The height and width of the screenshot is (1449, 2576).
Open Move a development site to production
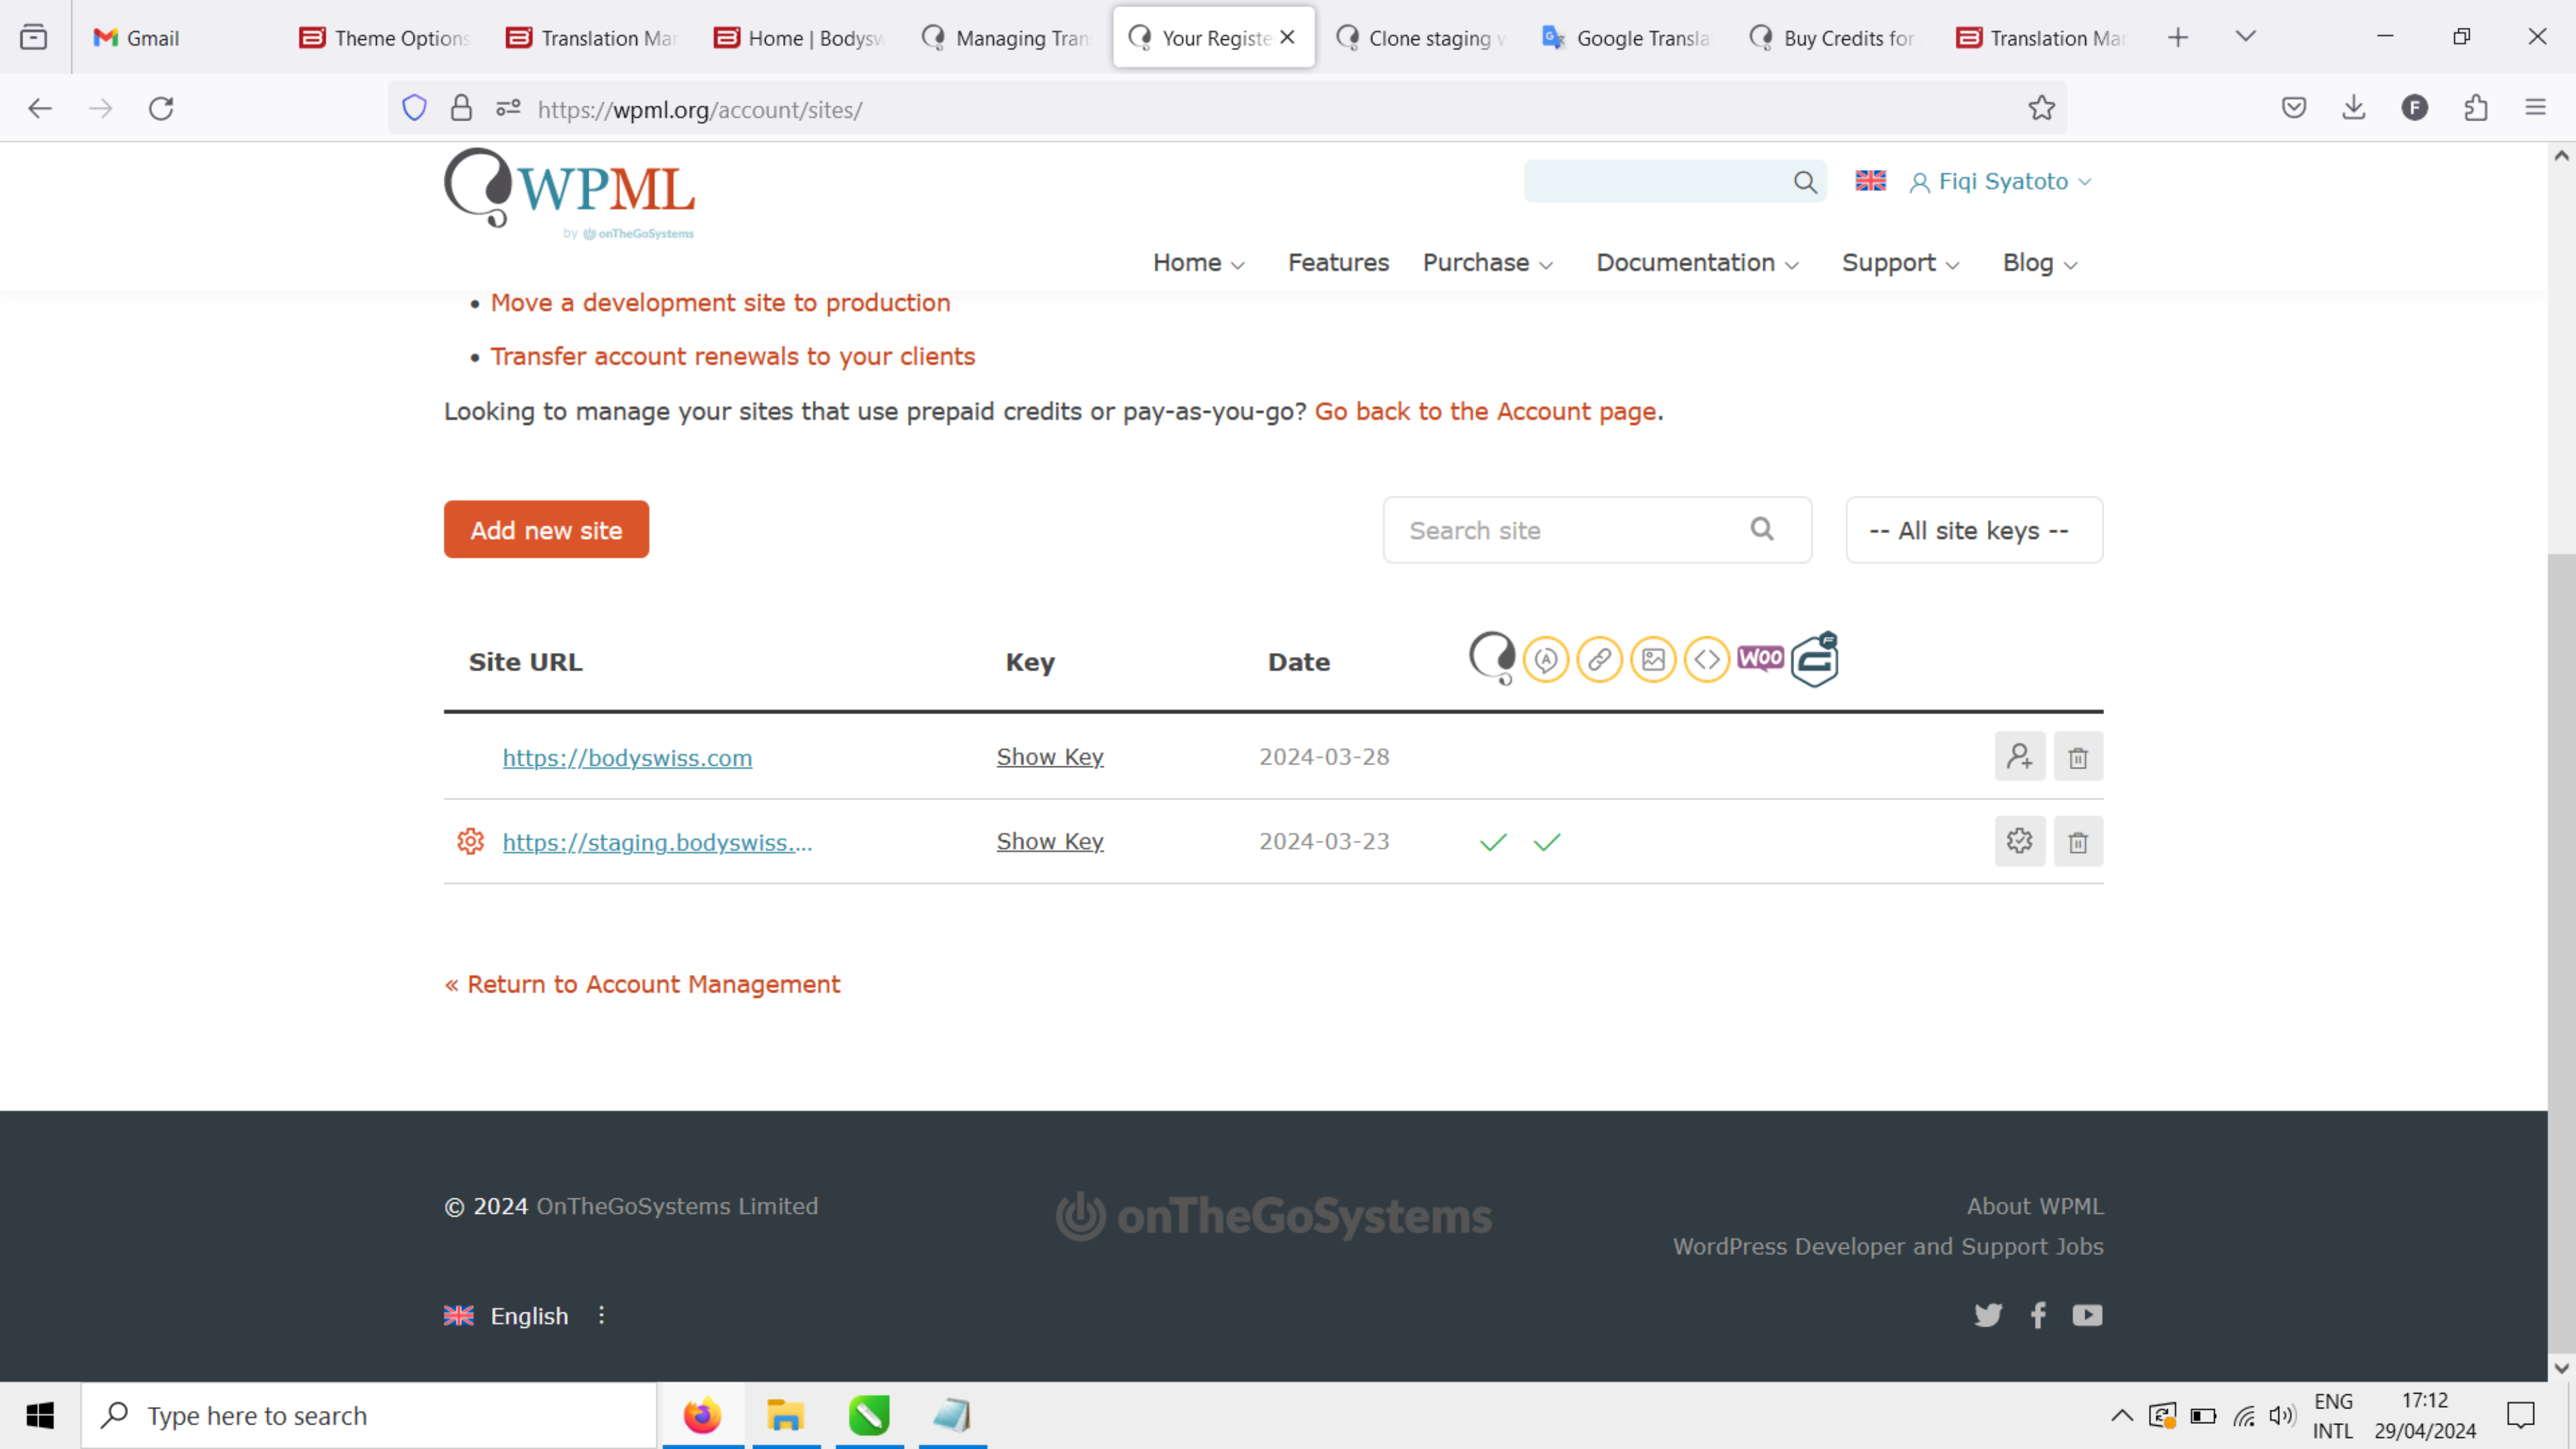(720, 303)
